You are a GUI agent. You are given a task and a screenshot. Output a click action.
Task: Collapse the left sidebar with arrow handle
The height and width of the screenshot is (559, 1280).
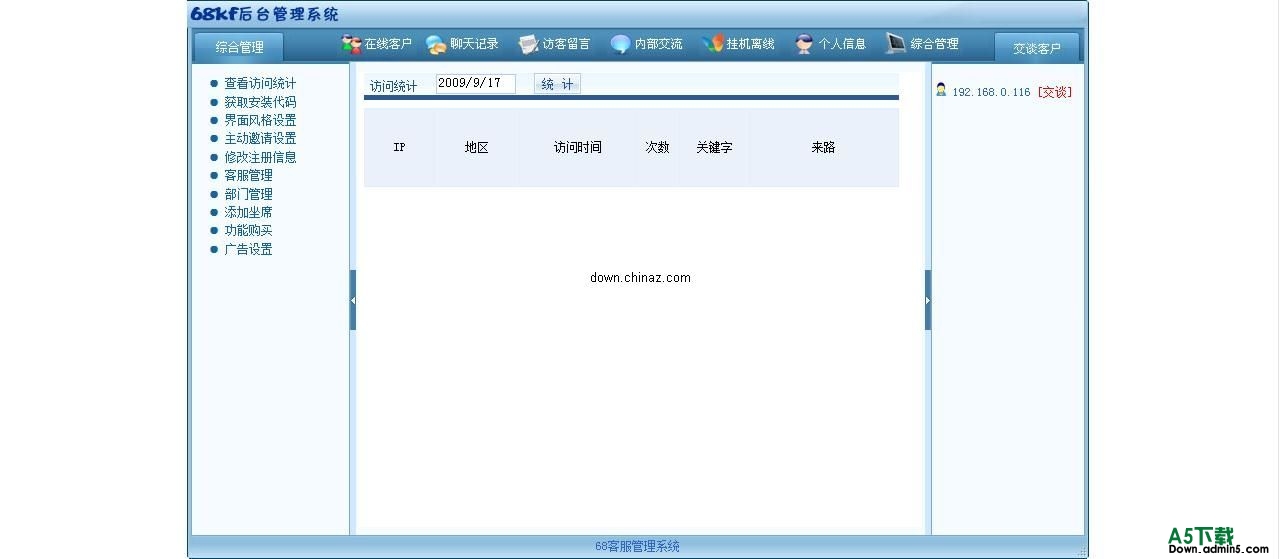tap(353, 300)
